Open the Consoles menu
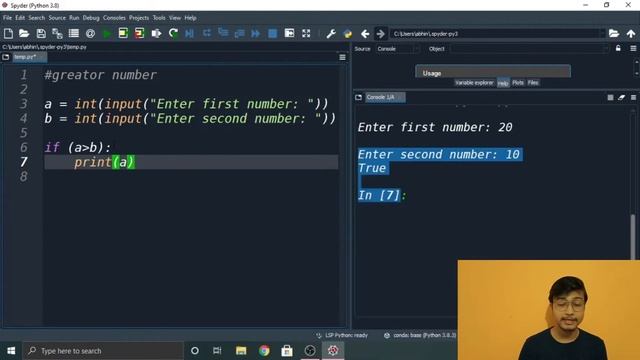Image resolution: width=640 pixels, height=360 pixels. 114,18
